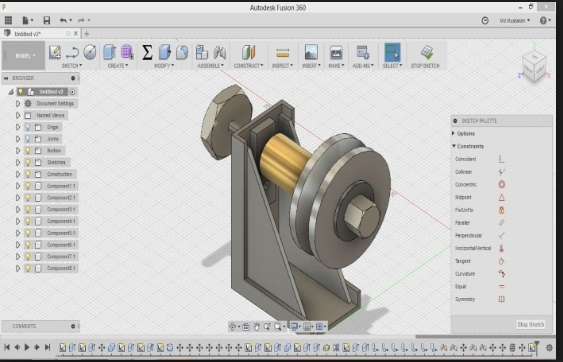Select the Concentric constraint icon
563x362 pixels.
tap(502, 184)
